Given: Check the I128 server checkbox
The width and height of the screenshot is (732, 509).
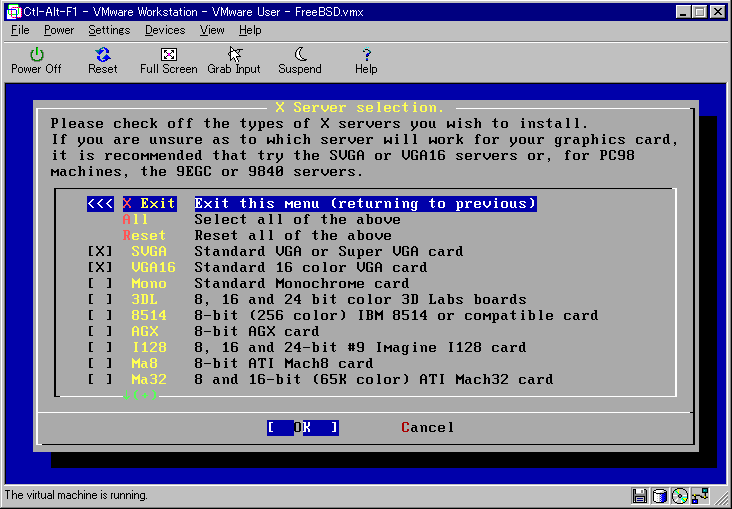Looking at the screenshot, I should pyautogui.click(x=100, y=347).
